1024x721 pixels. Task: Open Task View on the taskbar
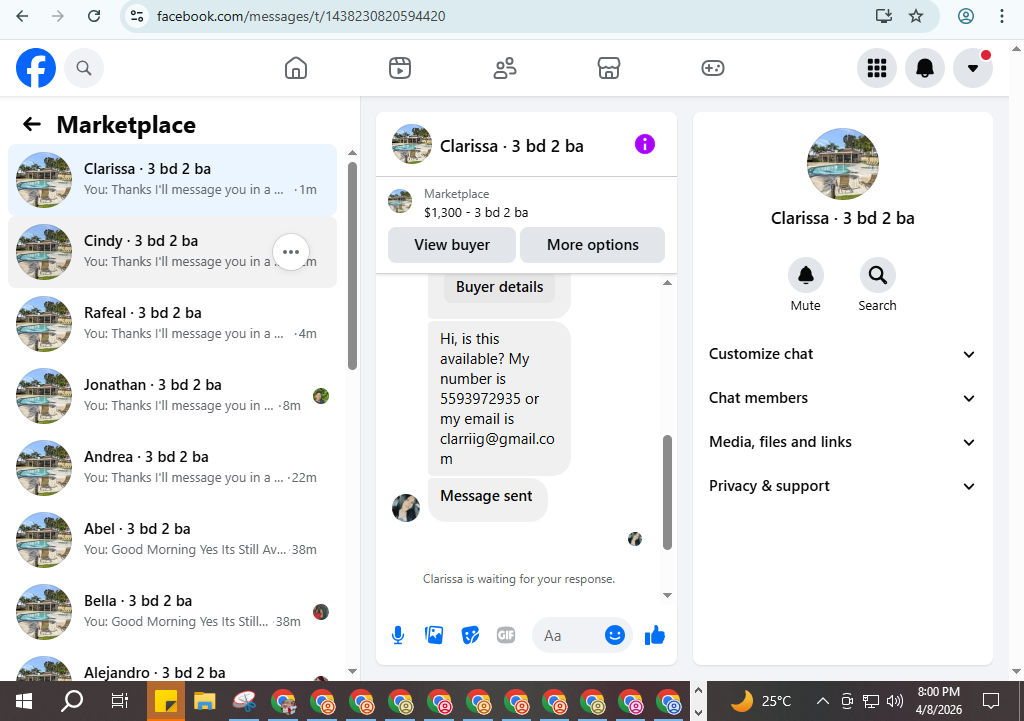coord(120,701)
